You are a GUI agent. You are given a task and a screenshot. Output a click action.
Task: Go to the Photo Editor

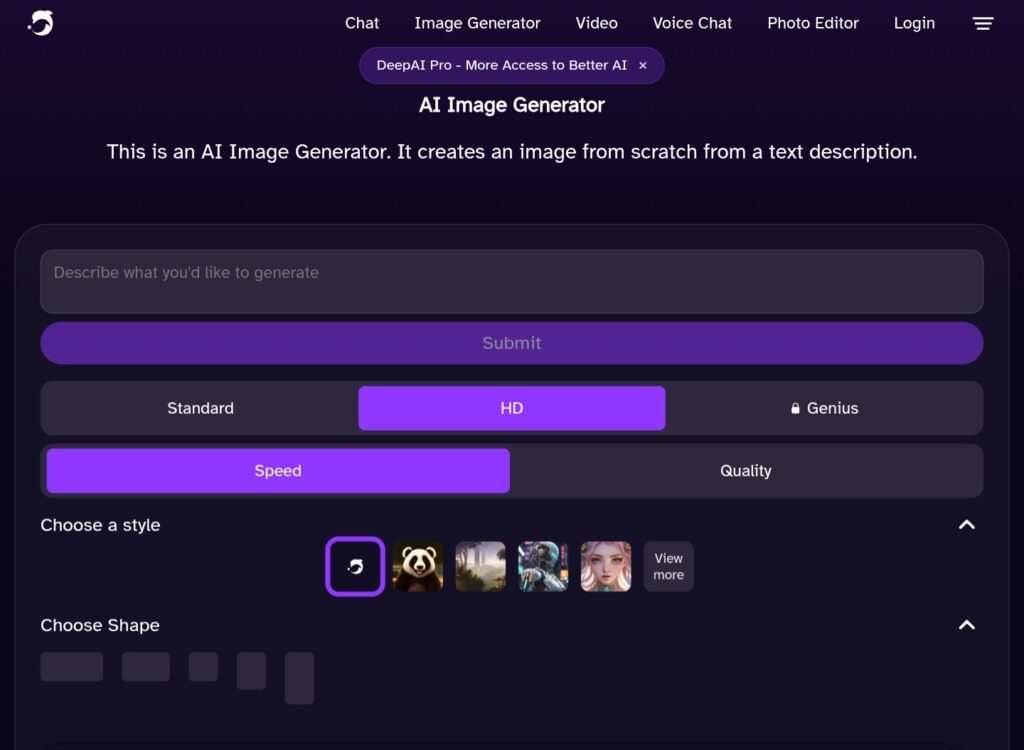pyautogui.click(x=813, y=23)
